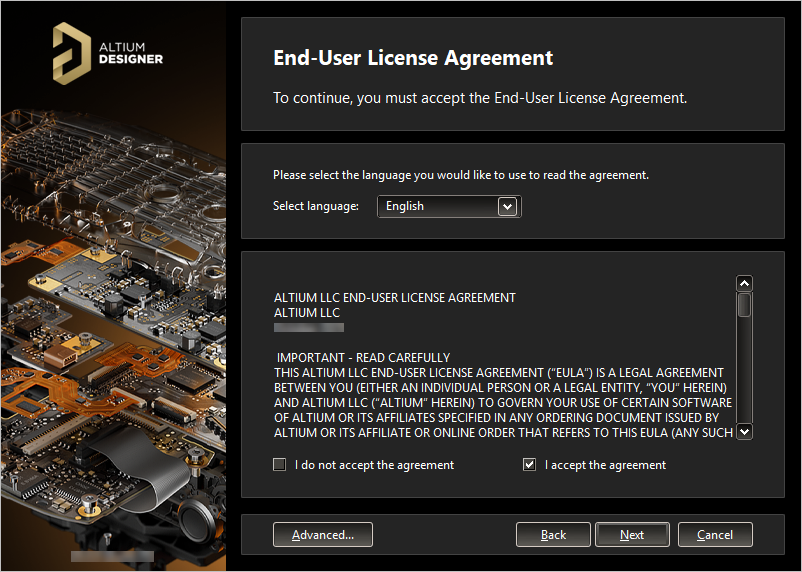Screen dimensions: 802x572
Task: Click the Altium Designer logo icon
Action: point(72,53)
